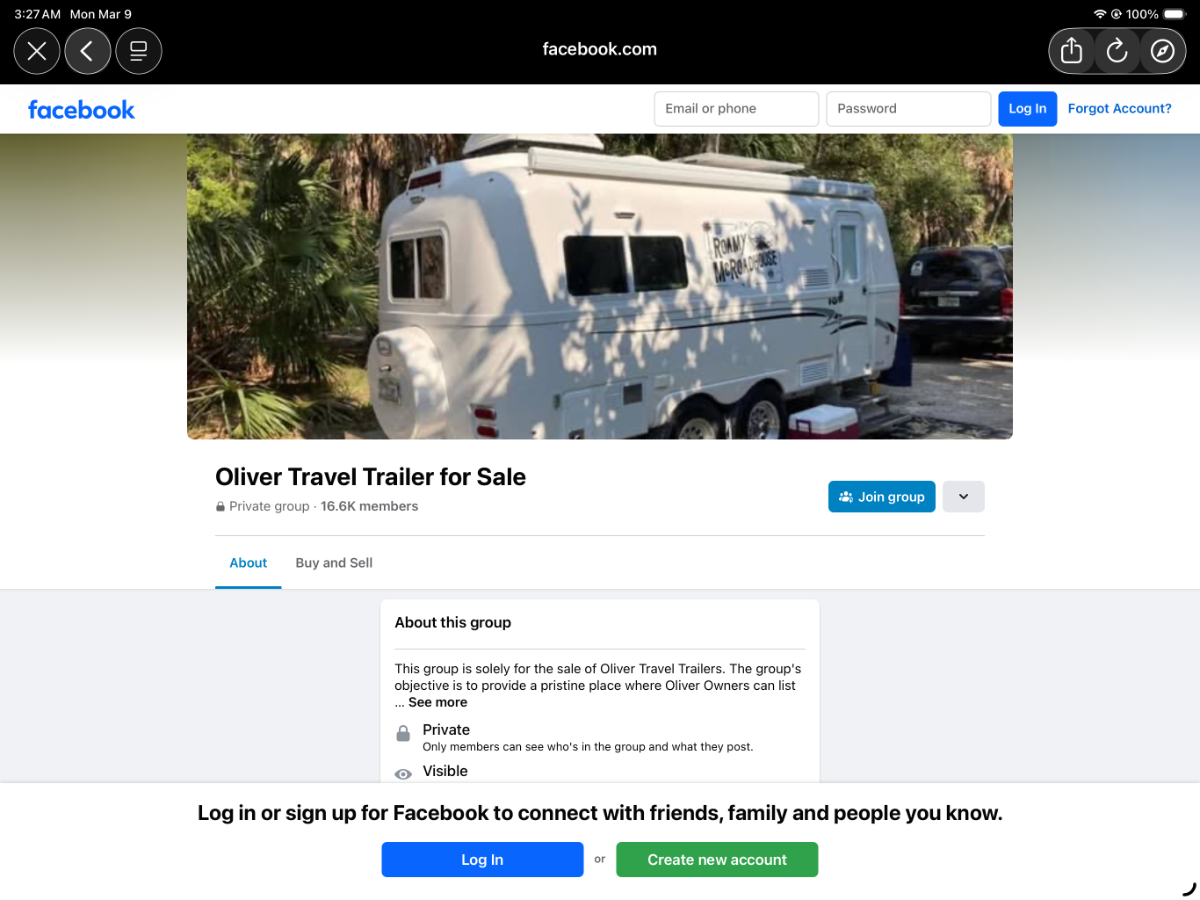
Task: Expand group description with See more
Action: [437, 702]
